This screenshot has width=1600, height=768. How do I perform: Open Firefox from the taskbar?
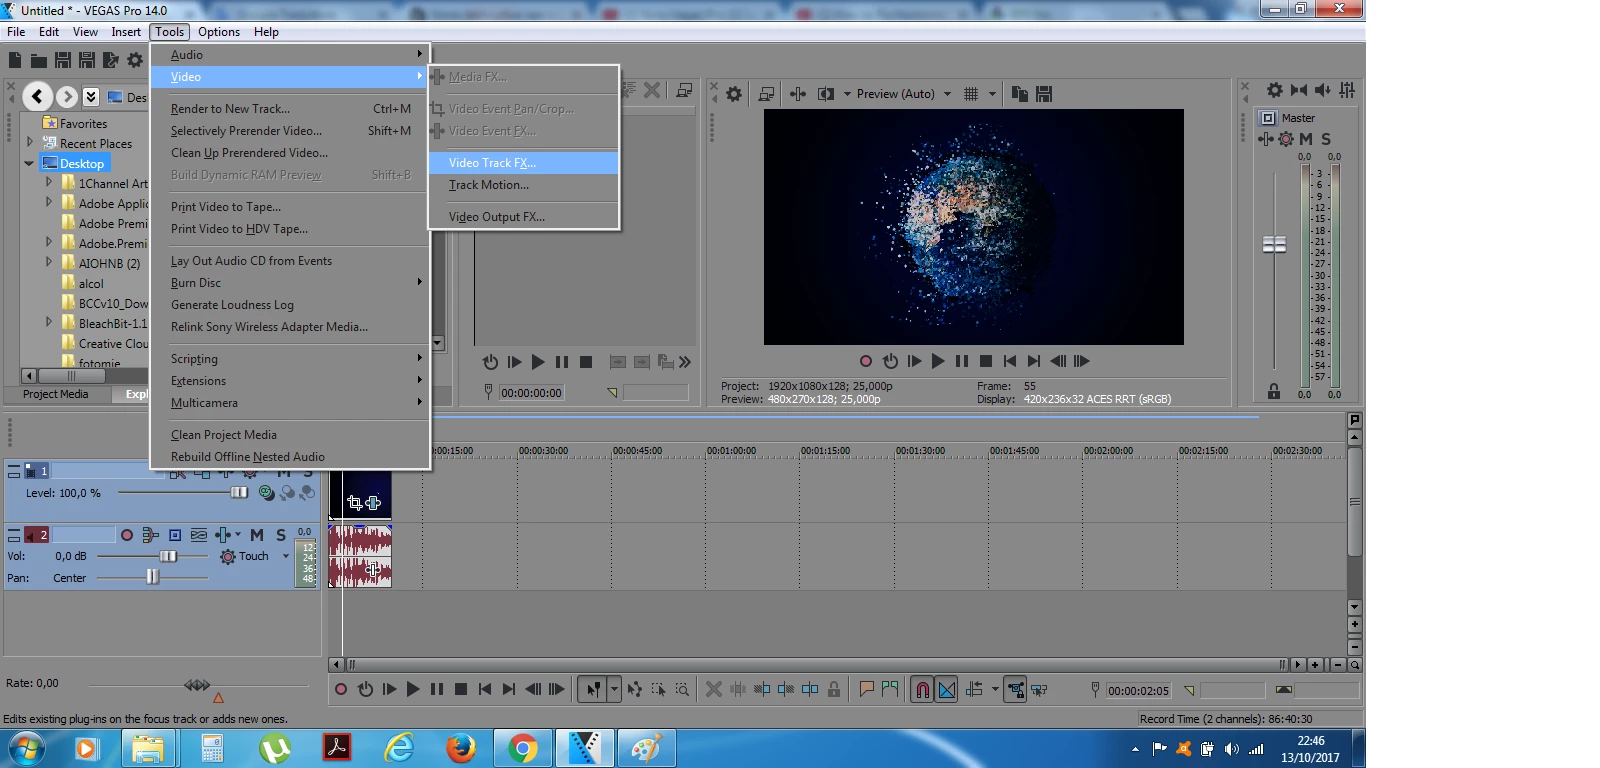[x=460, y=748]
